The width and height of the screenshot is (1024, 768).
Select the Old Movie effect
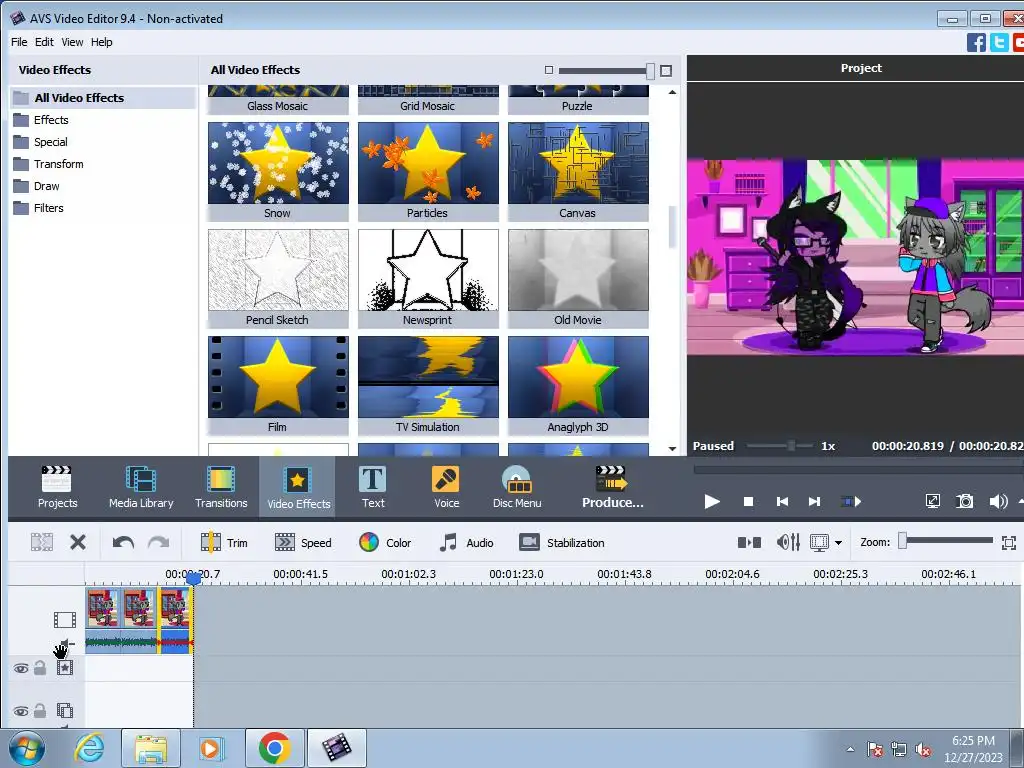578,278
